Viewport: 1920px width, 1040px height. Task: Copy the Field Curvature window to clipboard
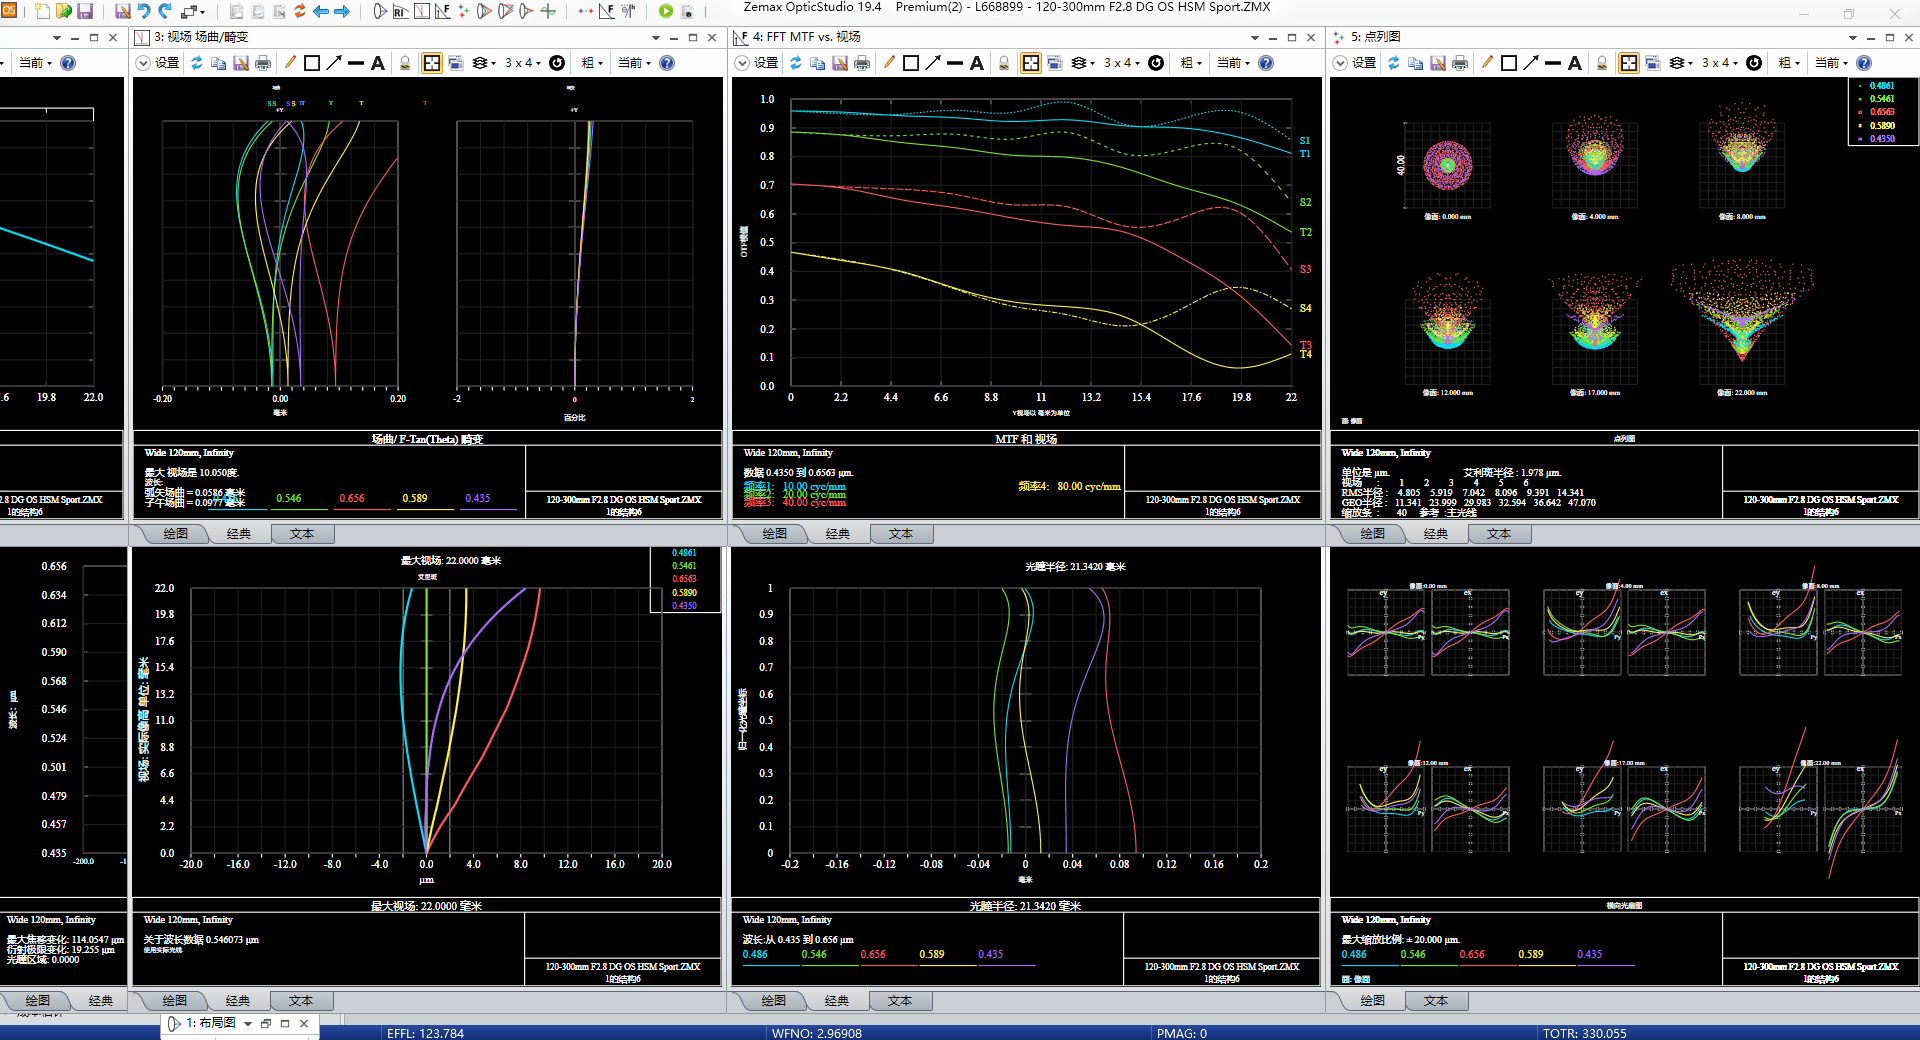(x=219, y=63)
